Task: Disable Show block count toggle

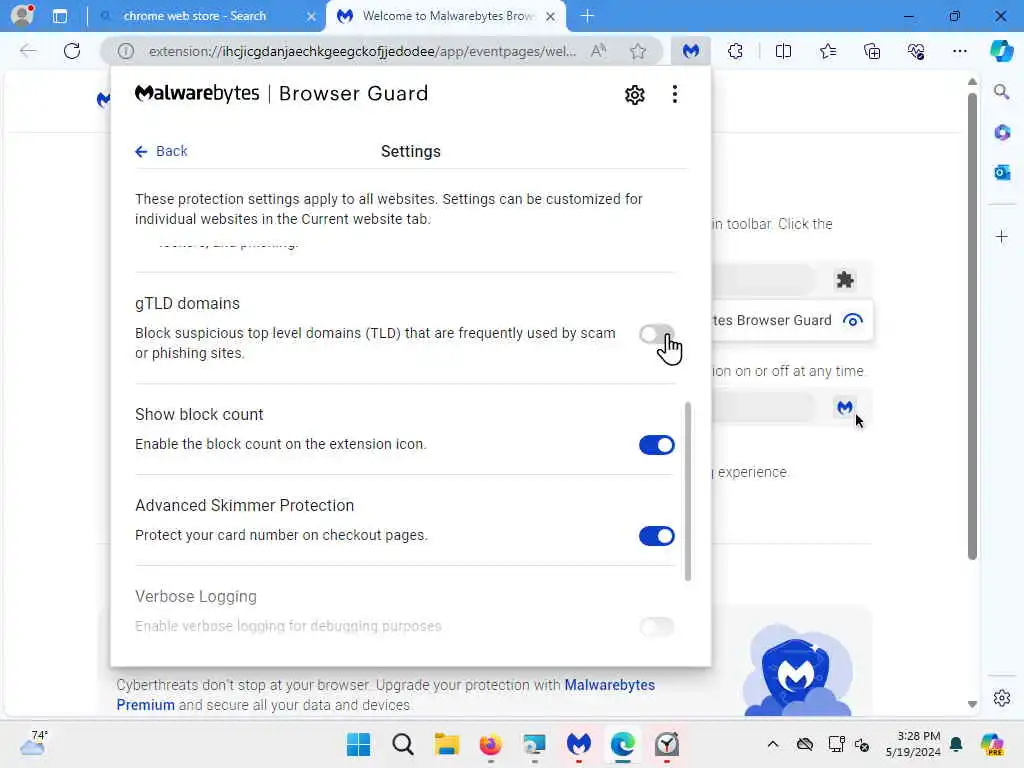Action: 656,445
